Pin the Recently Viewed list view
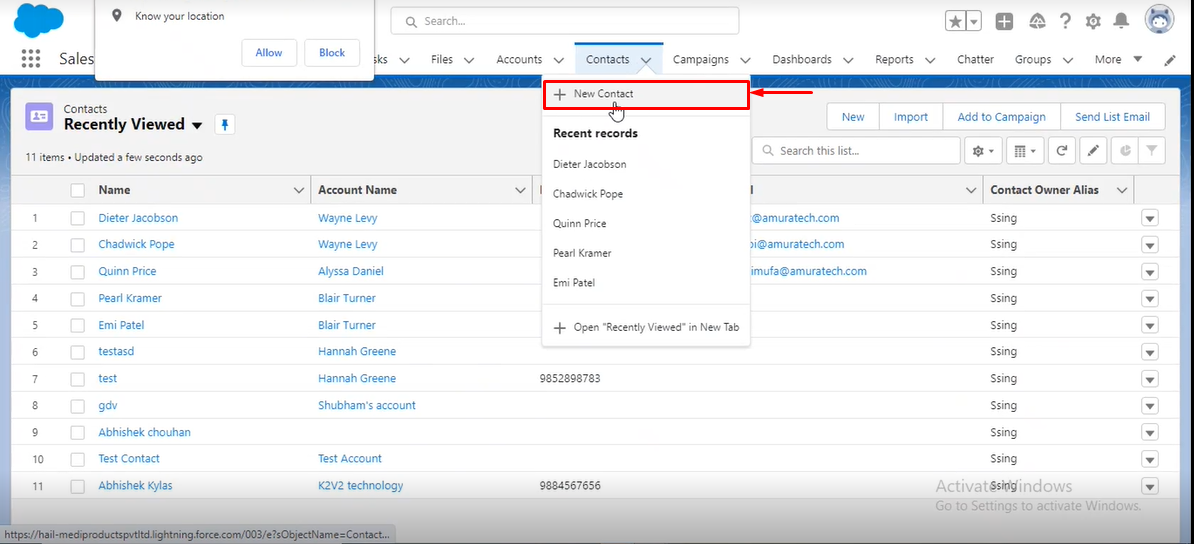 225,125
